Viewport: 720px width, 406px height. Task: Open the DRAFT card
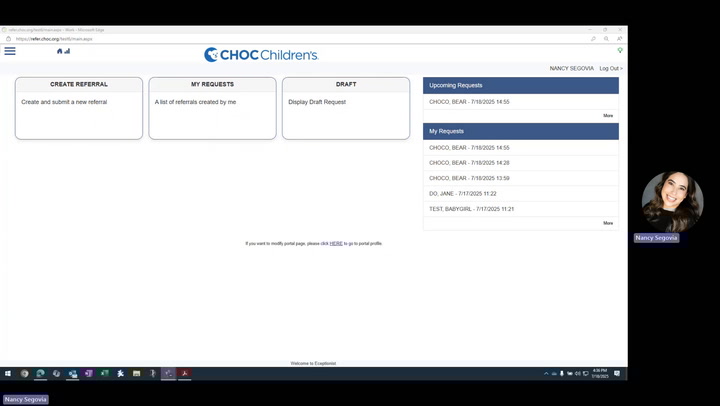(346, 108)
